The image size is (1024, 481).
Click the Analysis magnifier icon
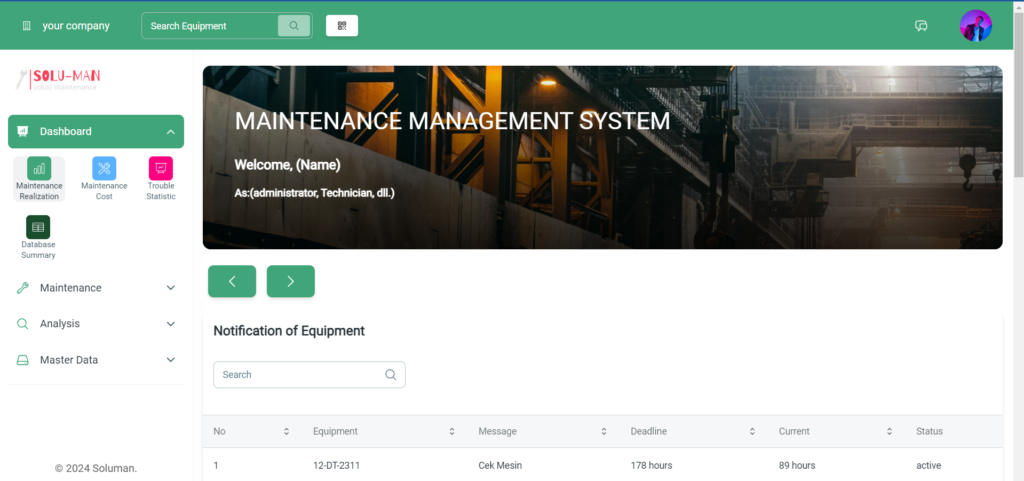22,324
